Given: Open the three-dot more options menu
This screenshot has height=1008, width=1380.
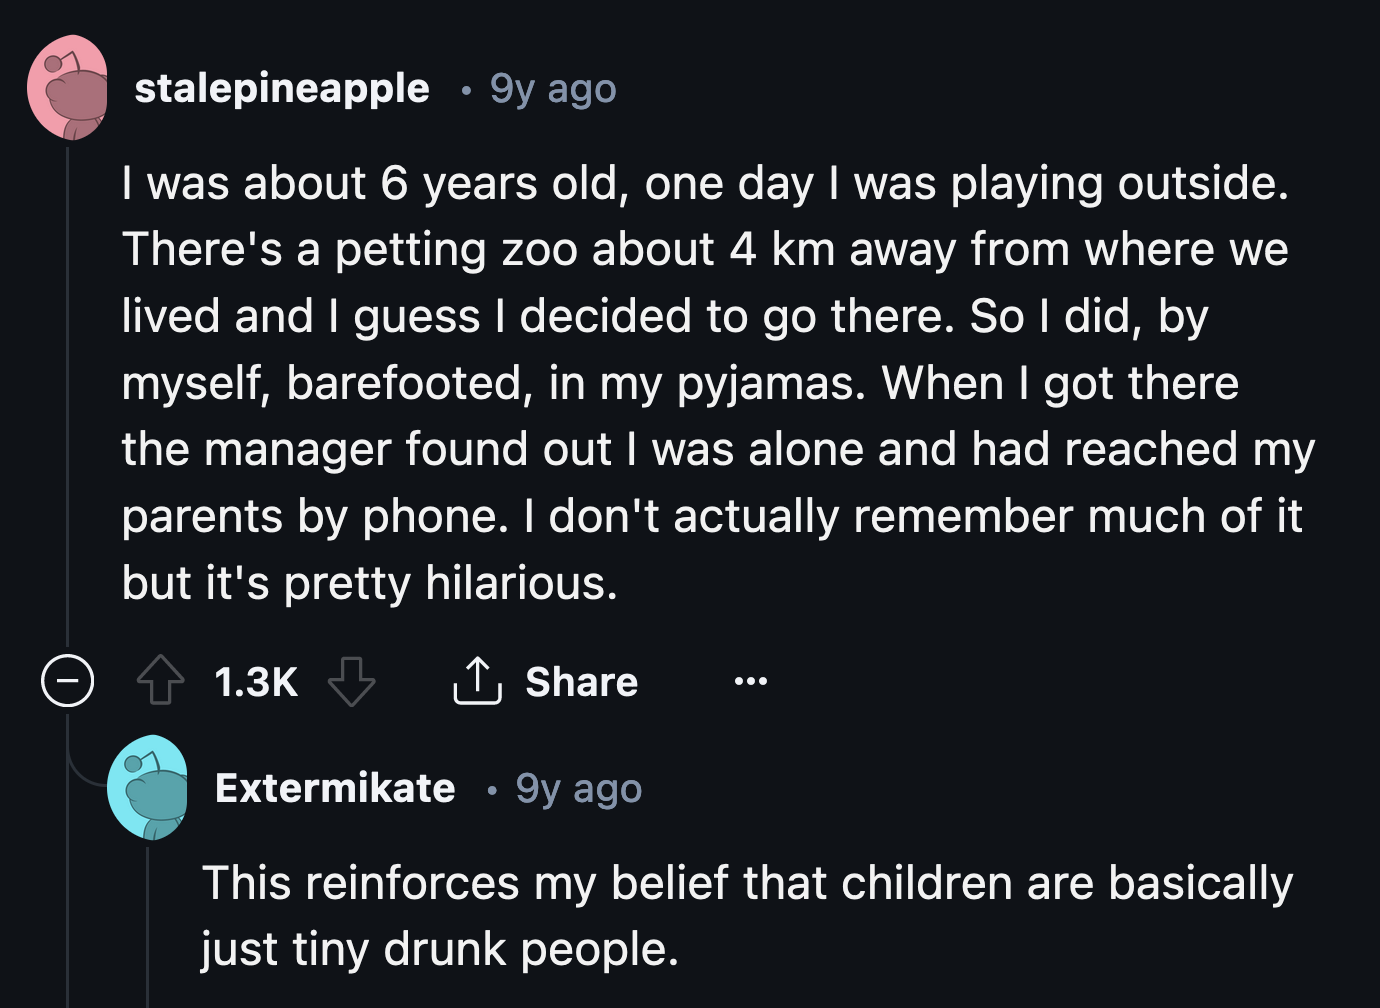Looking at the screenshot, I should point(750,681).
